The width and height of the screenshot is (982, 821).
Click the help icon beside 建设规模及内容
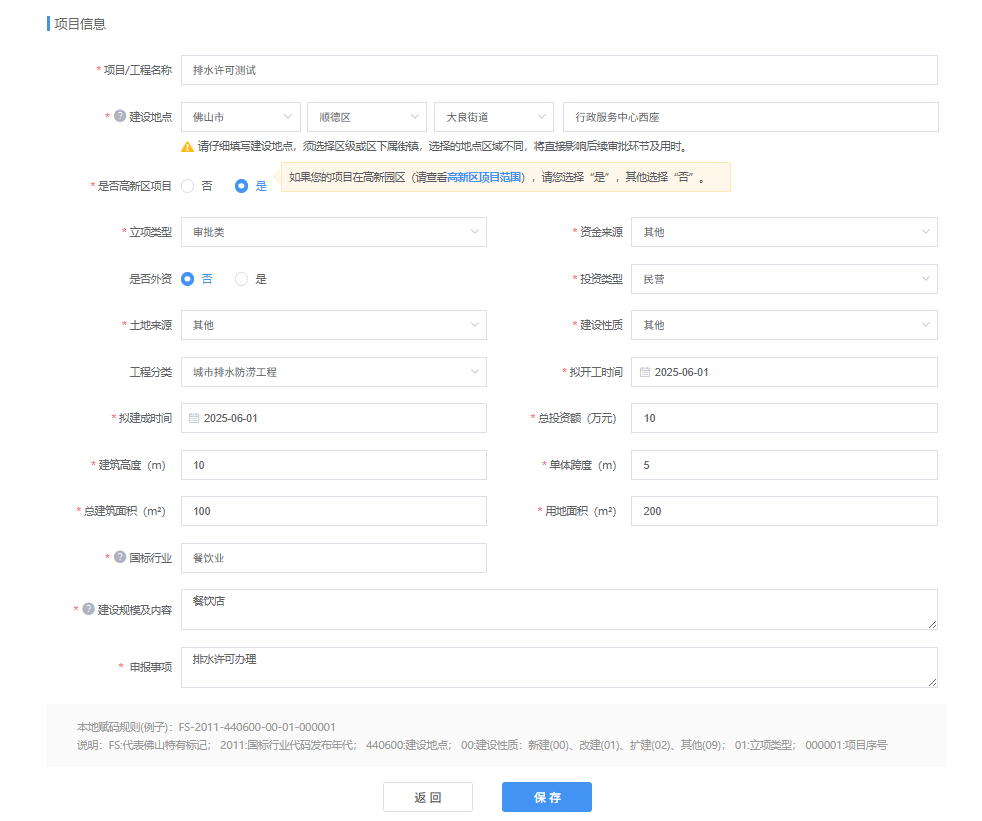click(88, 609)
